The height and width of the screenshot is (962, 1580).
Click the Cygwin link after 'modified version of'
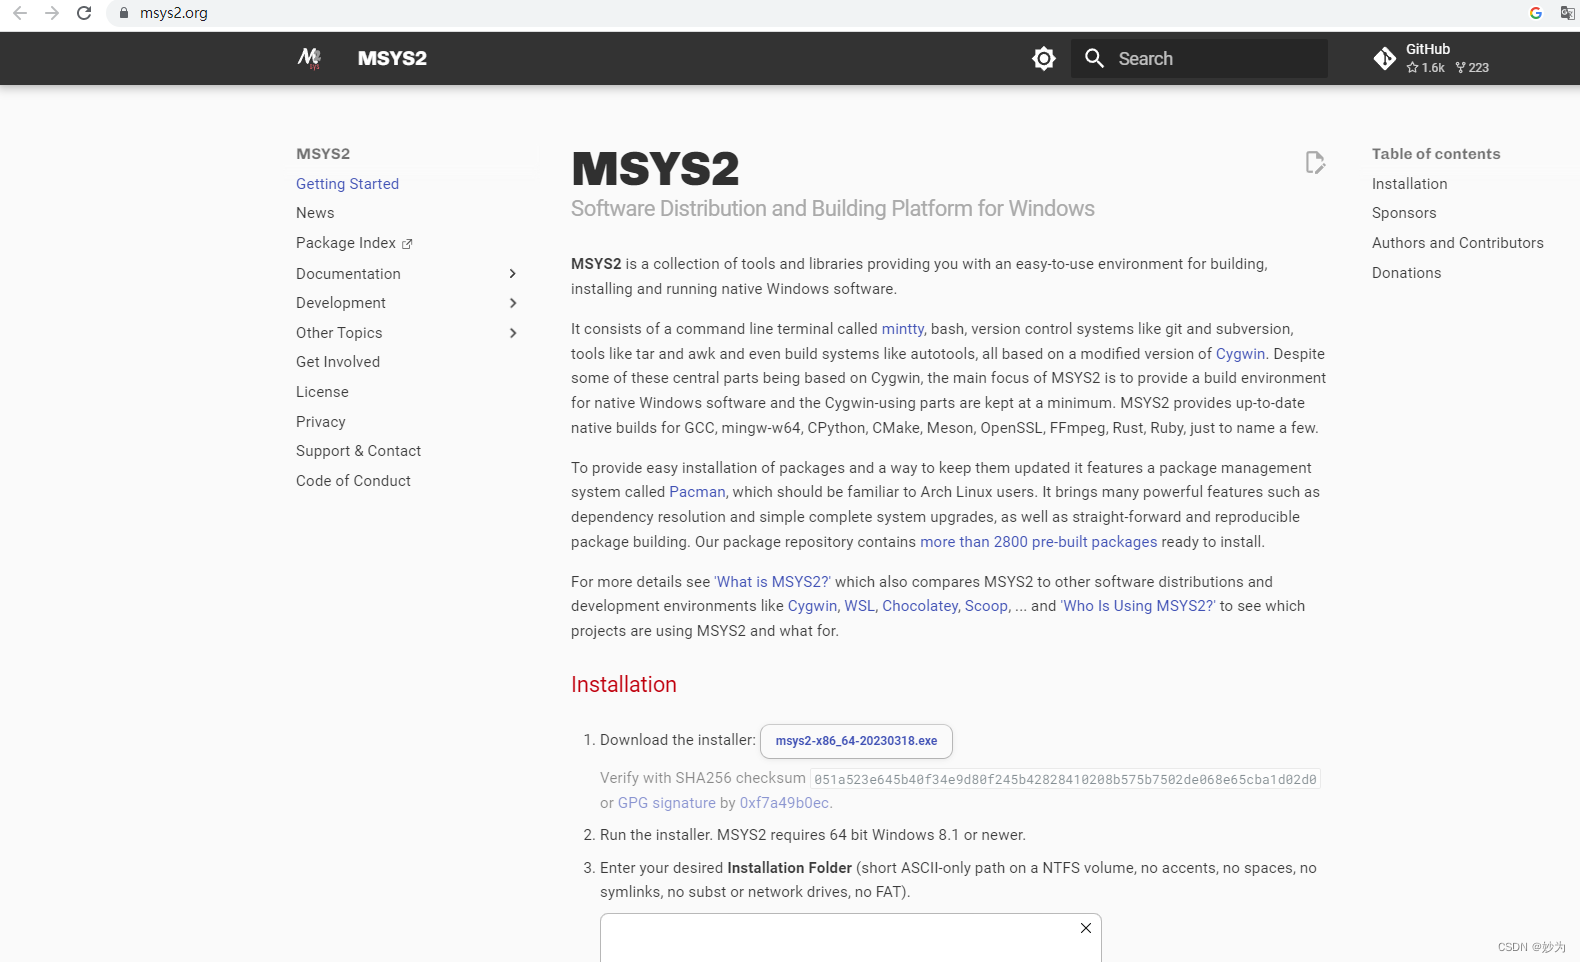click(x=1240, y=354)
